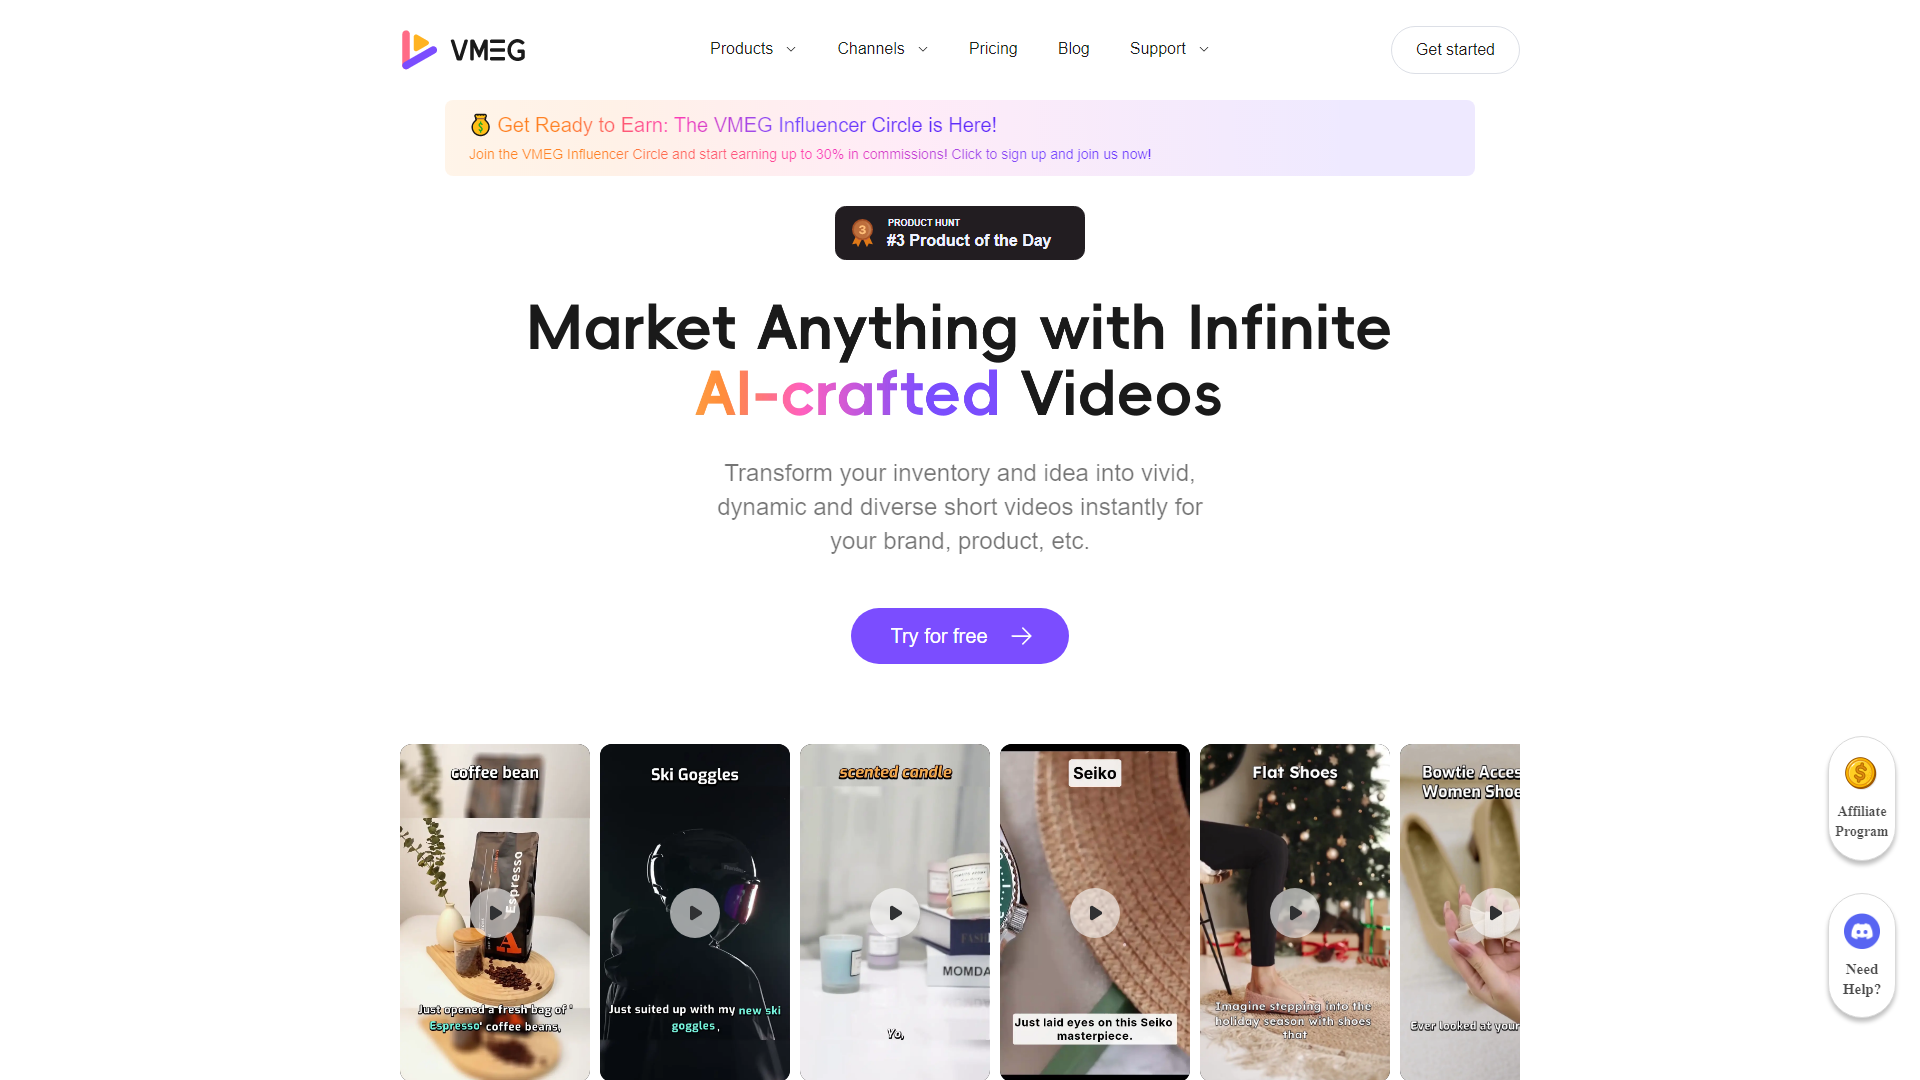Click play button on Coffee Bean video
This screenshot has width=1920, height=1080.
pyautogui.click(x=496, y=911)
